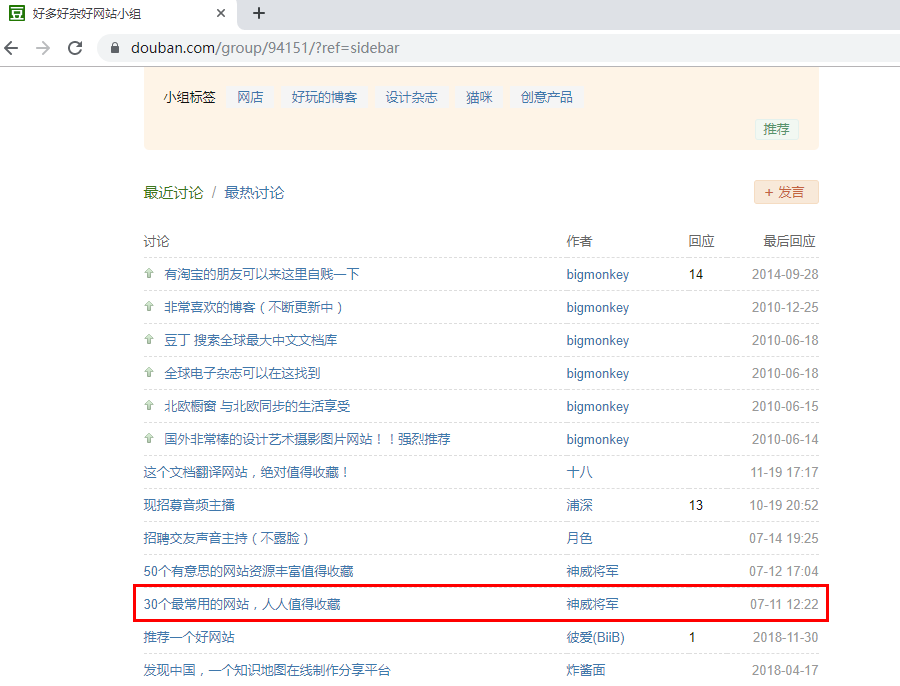The height and width of the screenshot is (686, 900).
Task: Click last reply time 10-19 20:52
Action: click(x=784, y=506)
